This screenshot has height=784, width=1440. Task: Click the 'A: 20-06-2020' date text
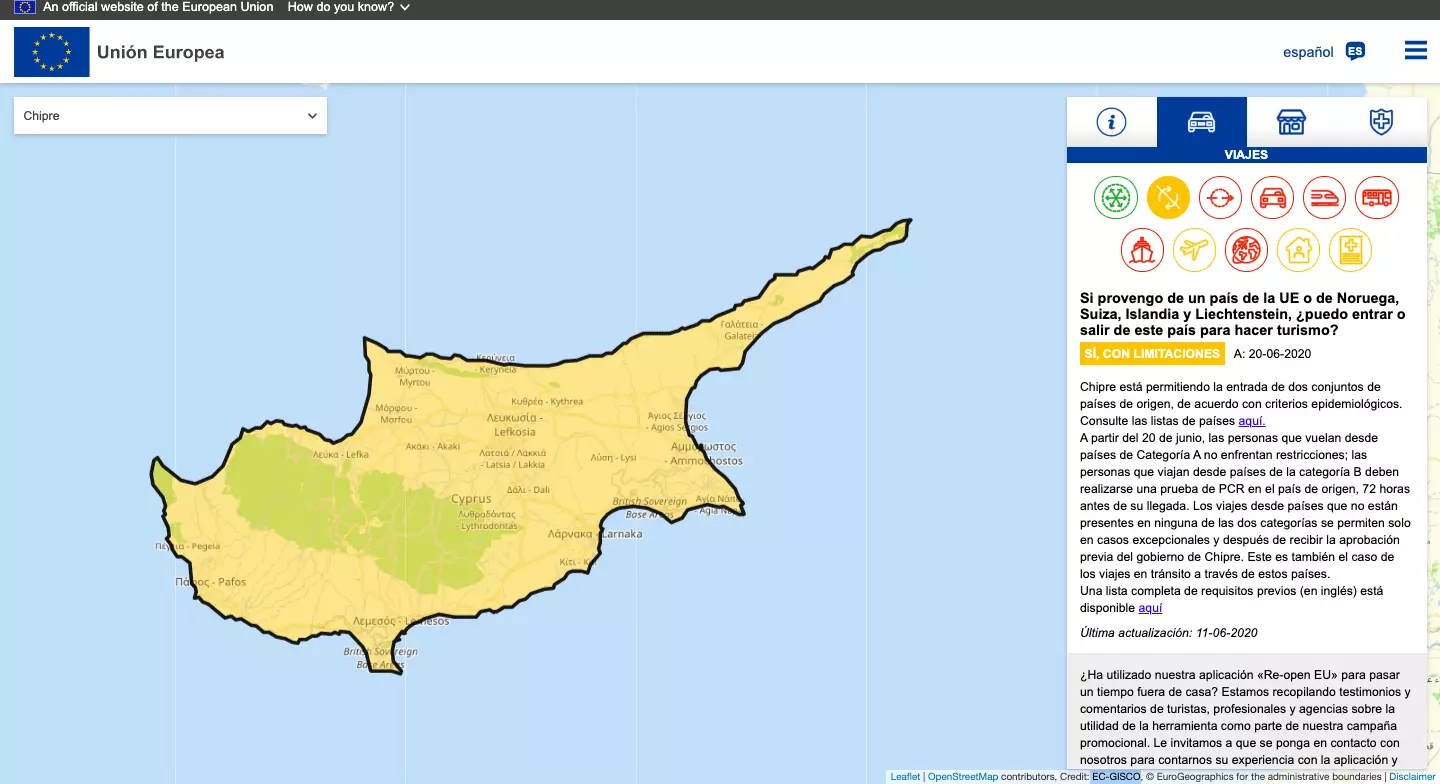tap(1272, 354)
